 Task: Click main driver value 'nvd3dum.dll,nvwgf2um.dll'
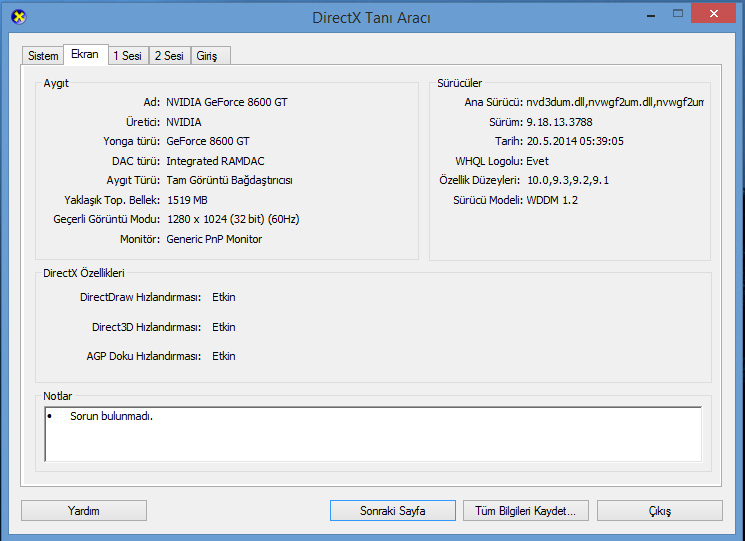[x=614, y=102]
